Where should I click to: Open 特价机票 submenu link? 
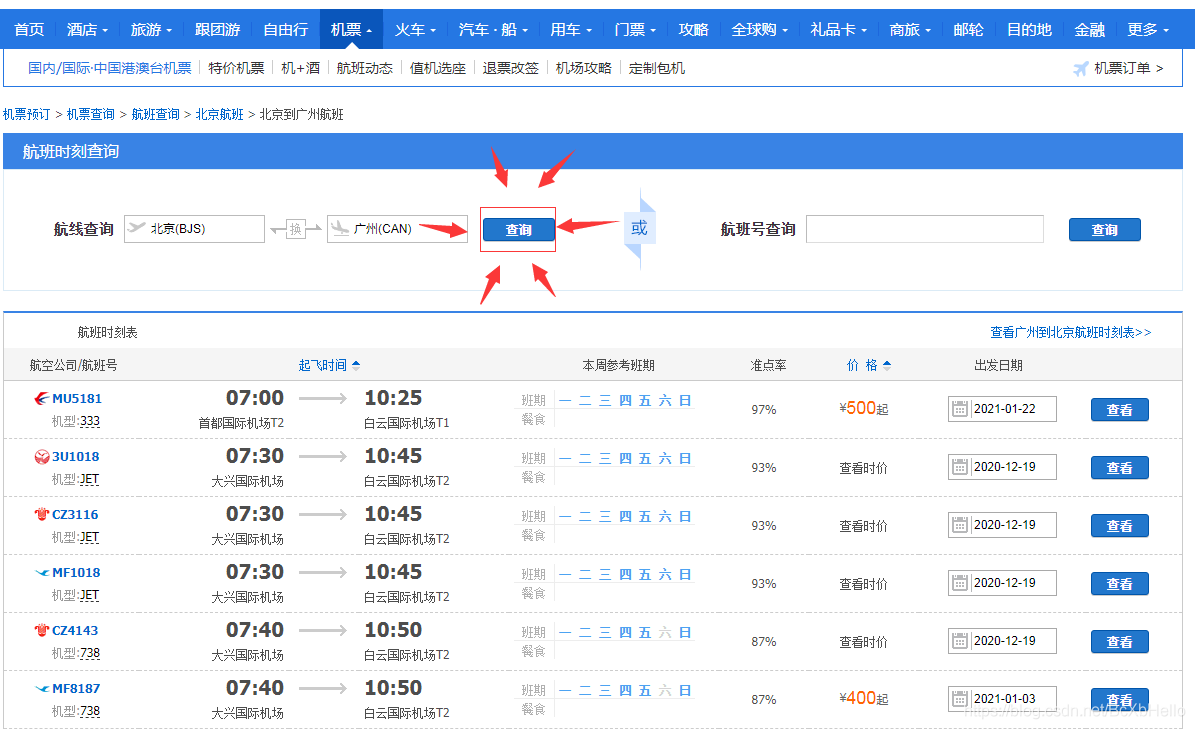point(236,69)
